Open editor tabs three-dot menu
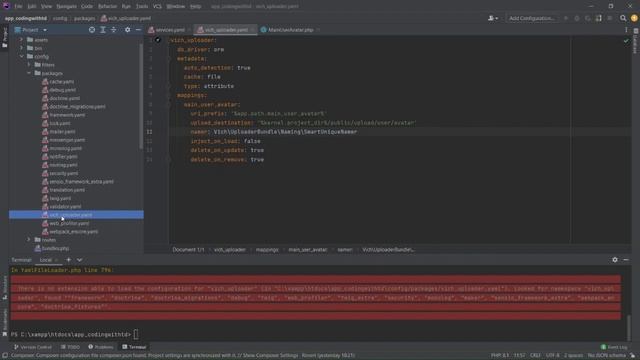The height and width of the screenshot is (360, 640). click(x=626, y=30)
